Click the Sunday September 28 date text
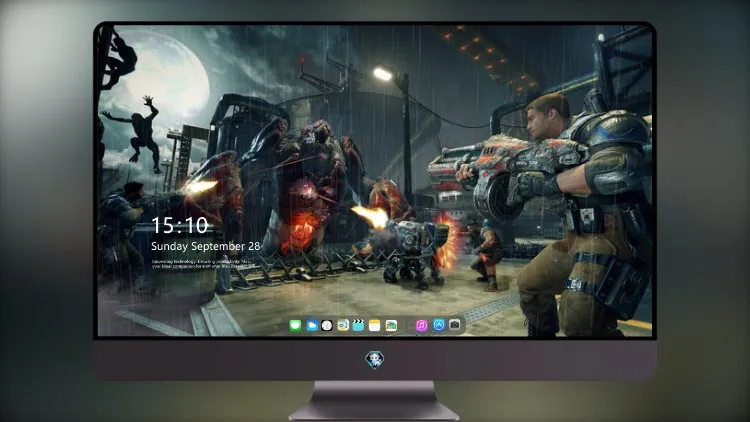The height and width of the screenshot is (422, 750). (x=206, y=246)
